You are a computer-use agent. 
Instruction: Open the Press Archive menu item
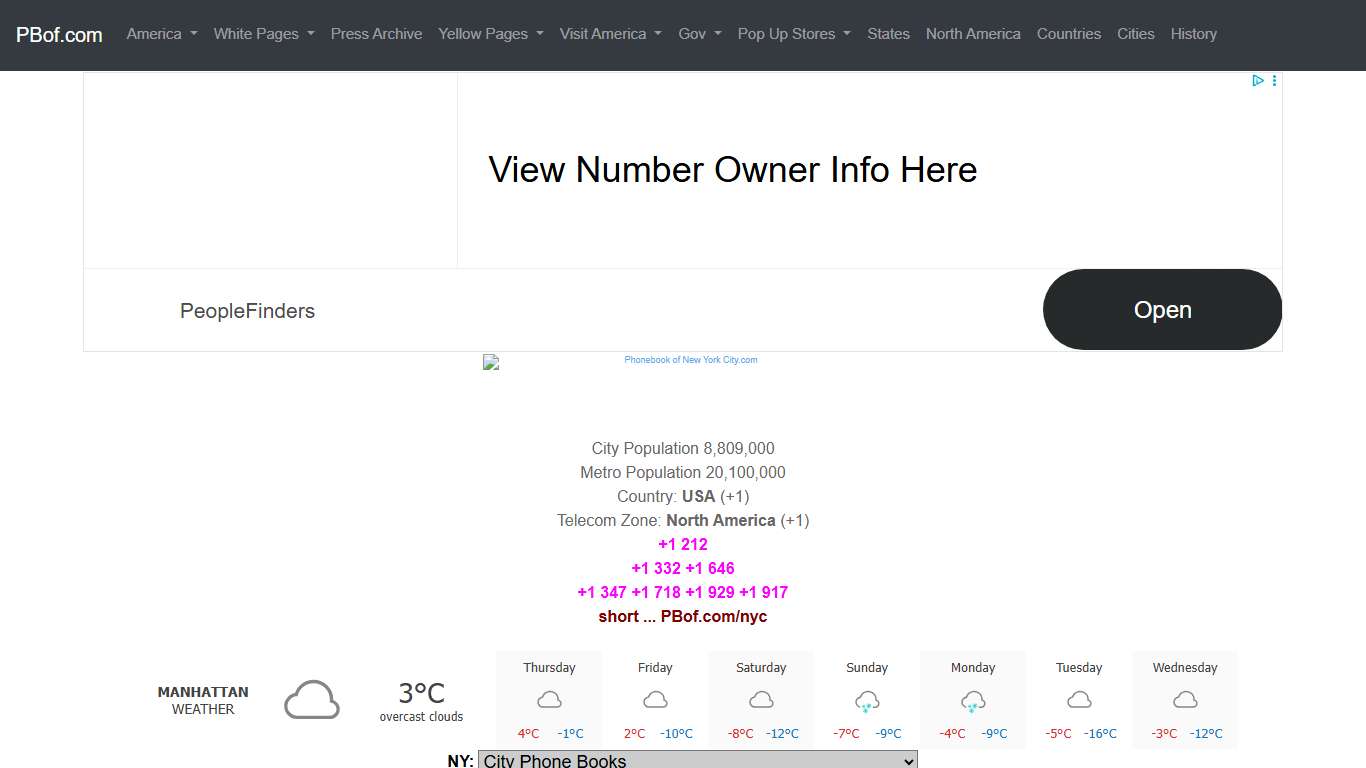pos(376,34)
